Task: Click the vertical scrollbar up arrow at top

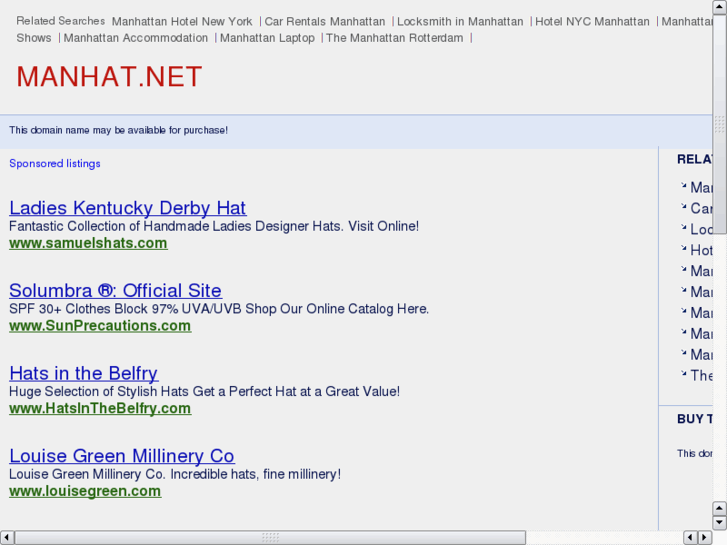Action: pyautogui.click(x=719, y=7)
